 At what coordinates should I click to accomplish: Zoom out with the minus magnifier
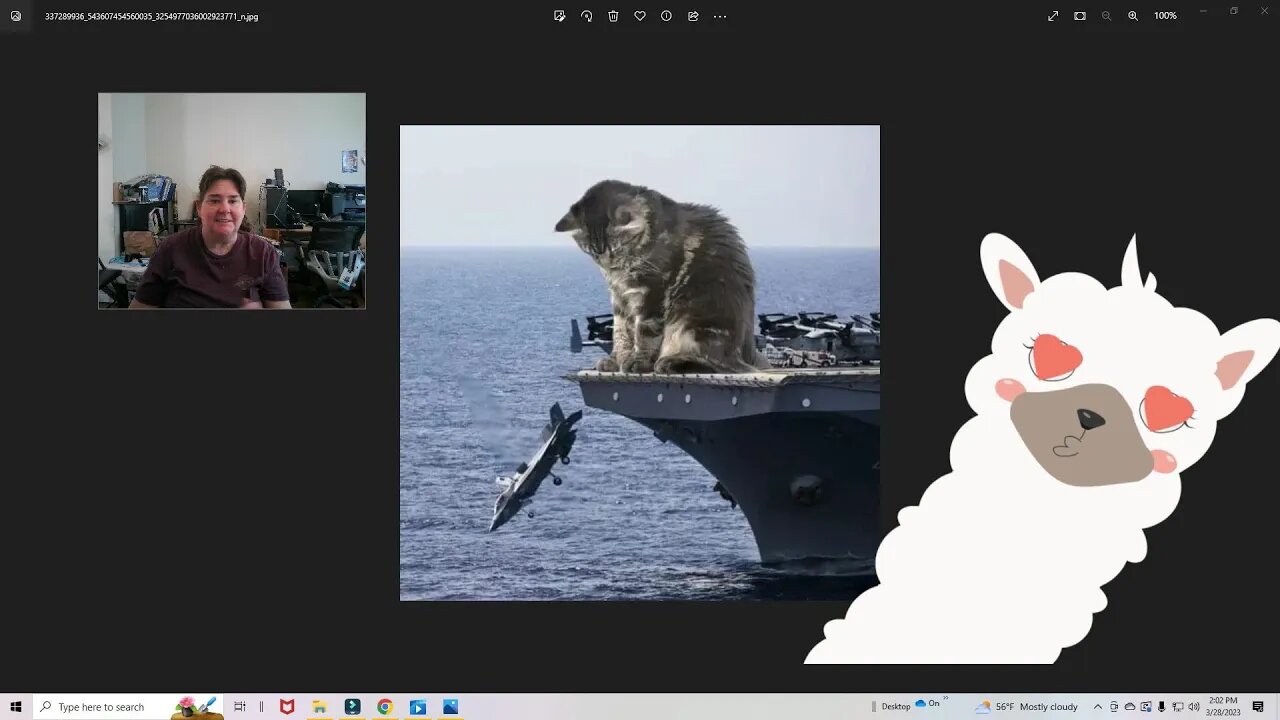[x=1106, y=16]
